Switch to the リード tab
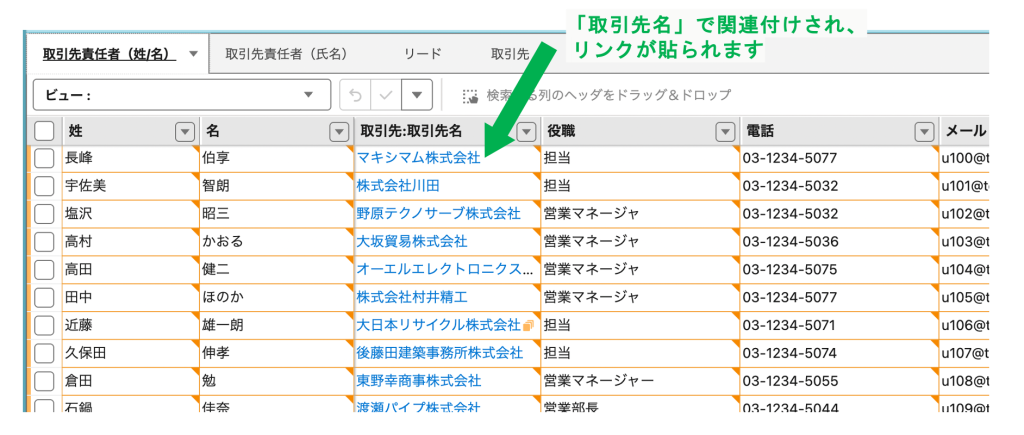This screenshot has height=435, width=1024. point(422,54)
